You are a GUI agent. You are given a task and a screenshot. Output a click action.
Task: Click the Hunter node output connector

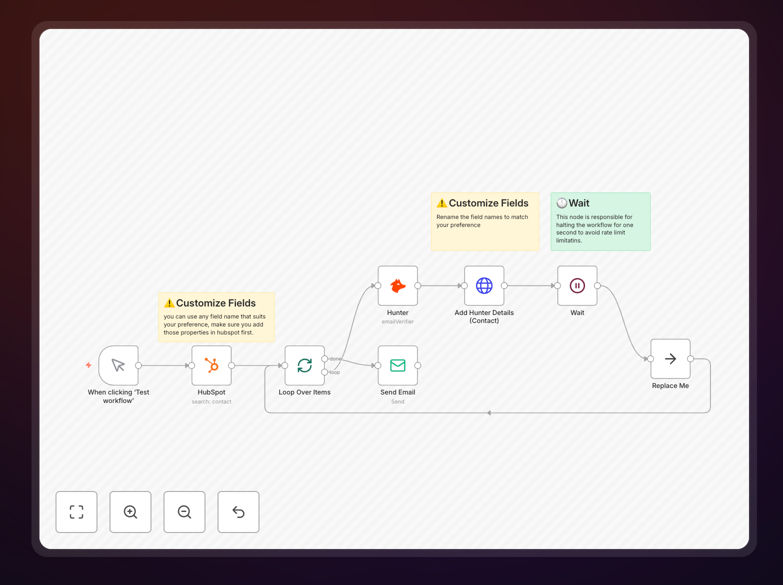tap(418, 286)
